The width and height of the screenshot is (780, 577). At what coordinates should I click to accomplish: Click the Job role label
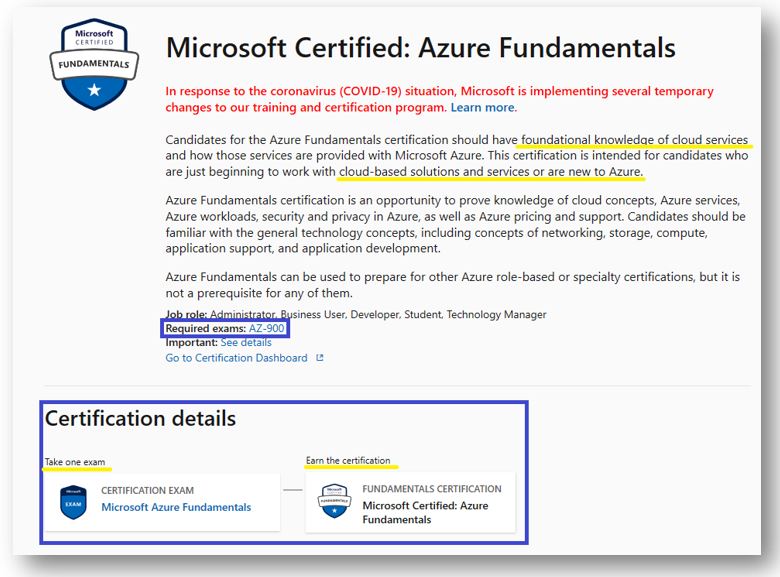(187, 314)
